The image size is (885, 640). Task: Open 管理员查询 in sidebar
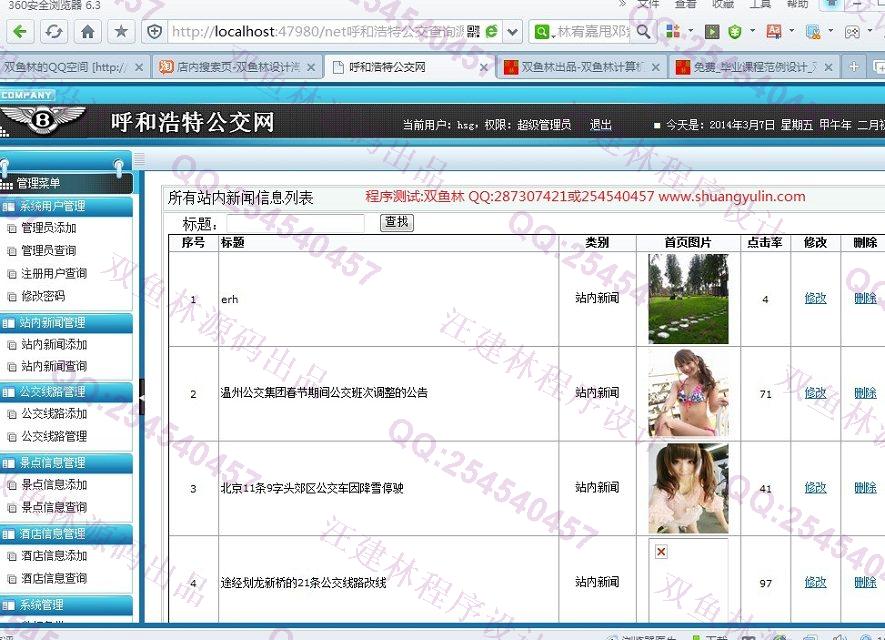pos(49,251)
